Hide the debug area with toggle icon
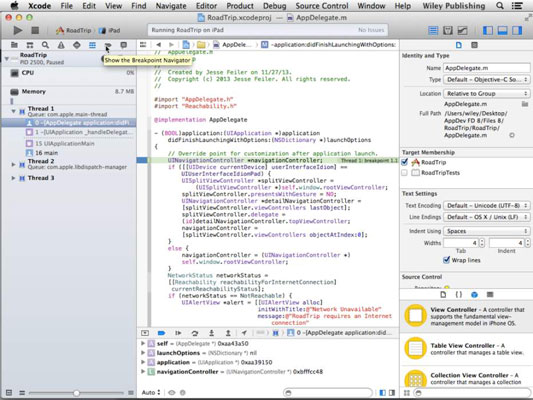This screenshot has height=400, width=533. (145, 333)
